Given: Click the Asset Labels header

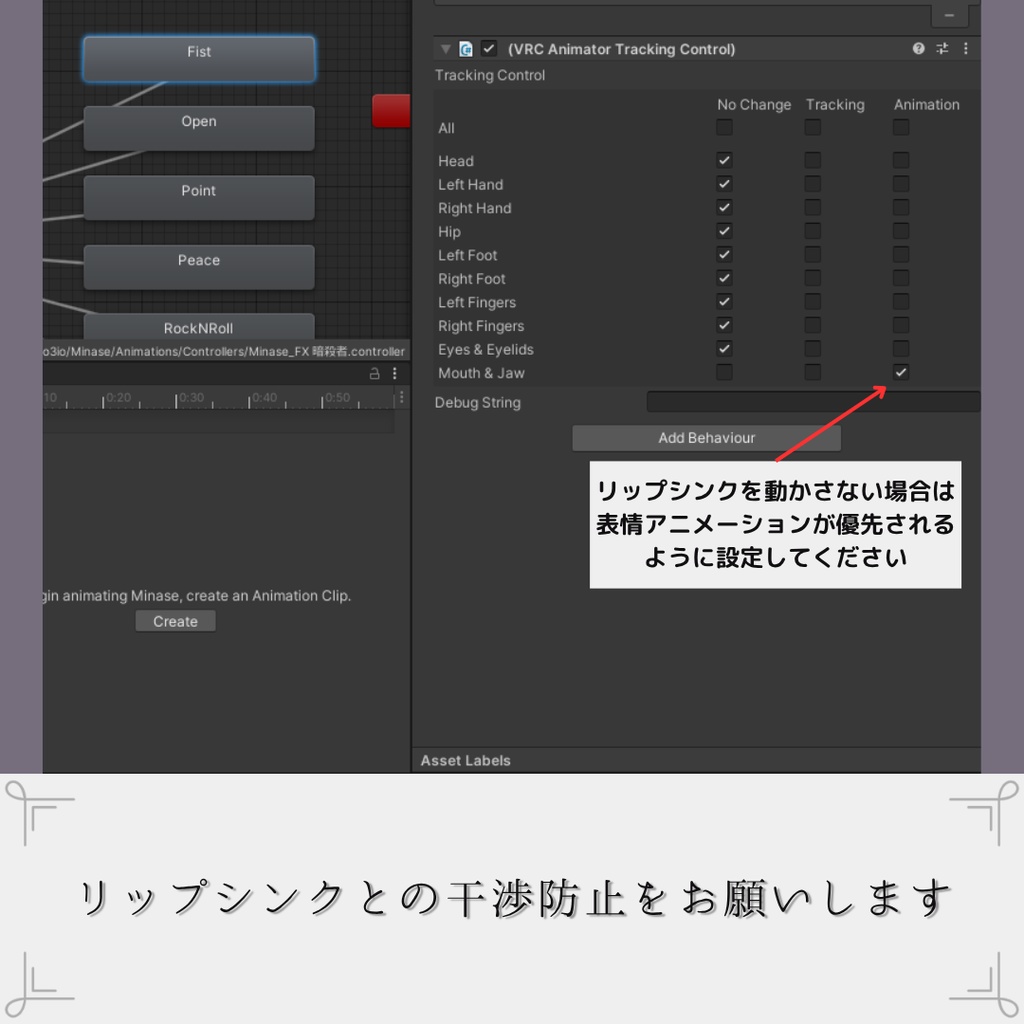Looking at the screenshot, I should (465, 760).
